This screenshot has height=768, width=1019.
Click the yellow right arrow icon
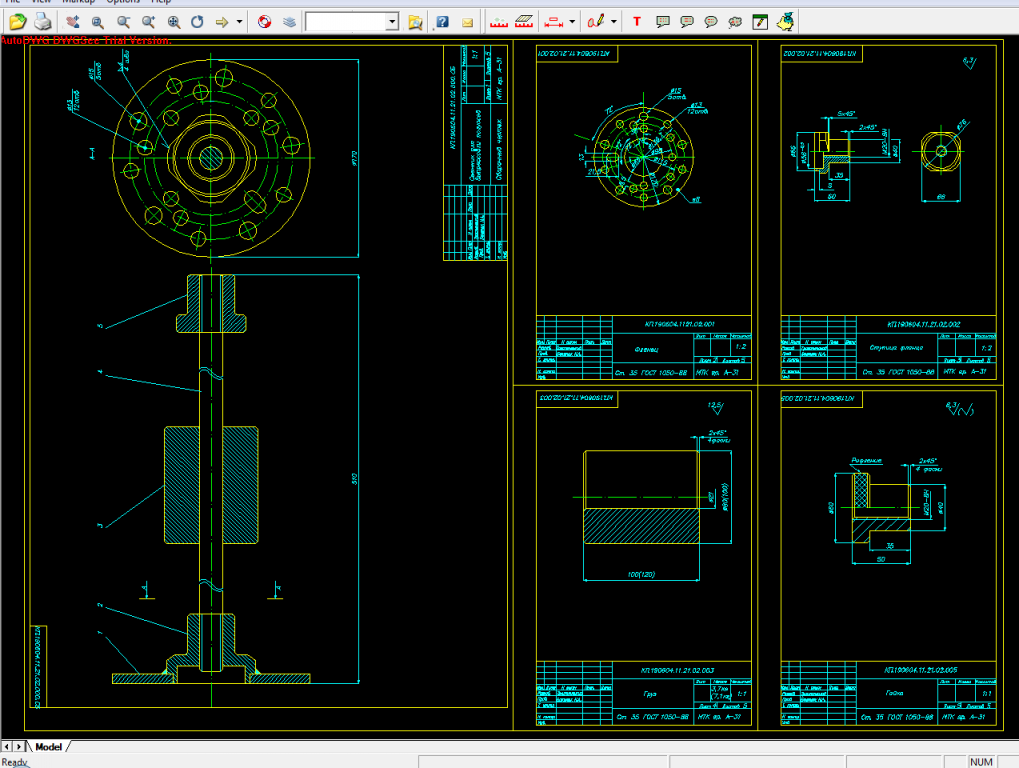222,21
